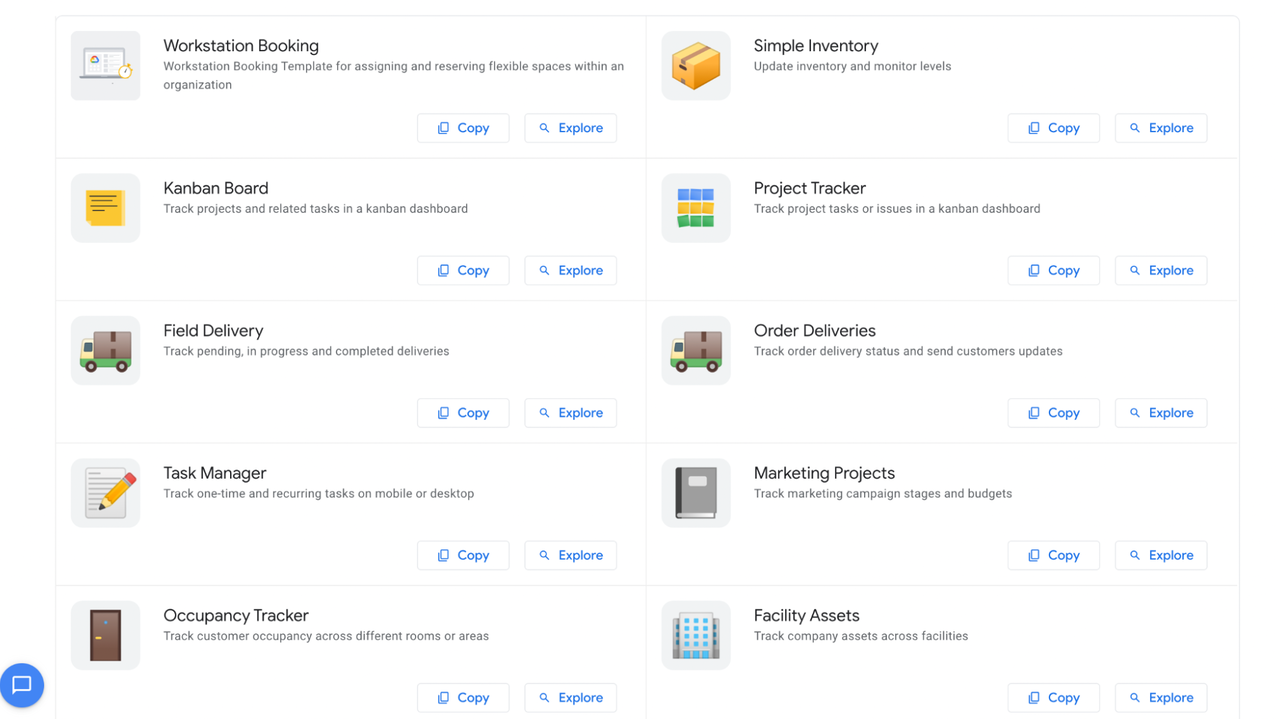This screenshot has width=1279, height=719.
Task: Explore the Simple Inventory template
Action: tap(1160, 127)
